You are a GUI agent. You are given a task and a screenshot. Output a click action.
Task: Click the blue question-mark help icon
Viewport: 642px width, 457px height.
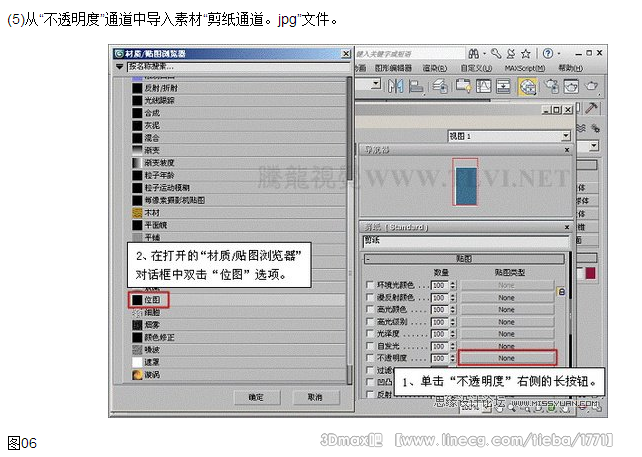tap(548, 53)
